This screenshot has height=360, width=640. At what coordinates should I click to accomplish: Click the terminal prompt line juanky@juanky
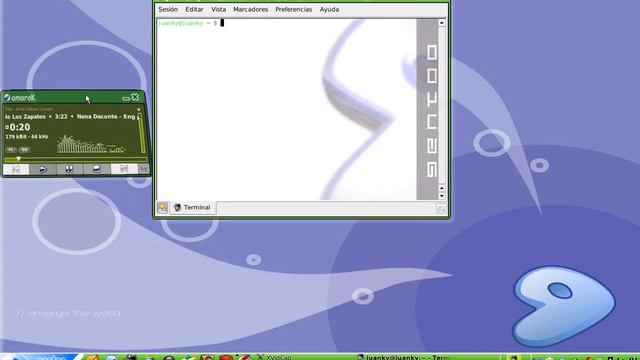coord(191,23)
